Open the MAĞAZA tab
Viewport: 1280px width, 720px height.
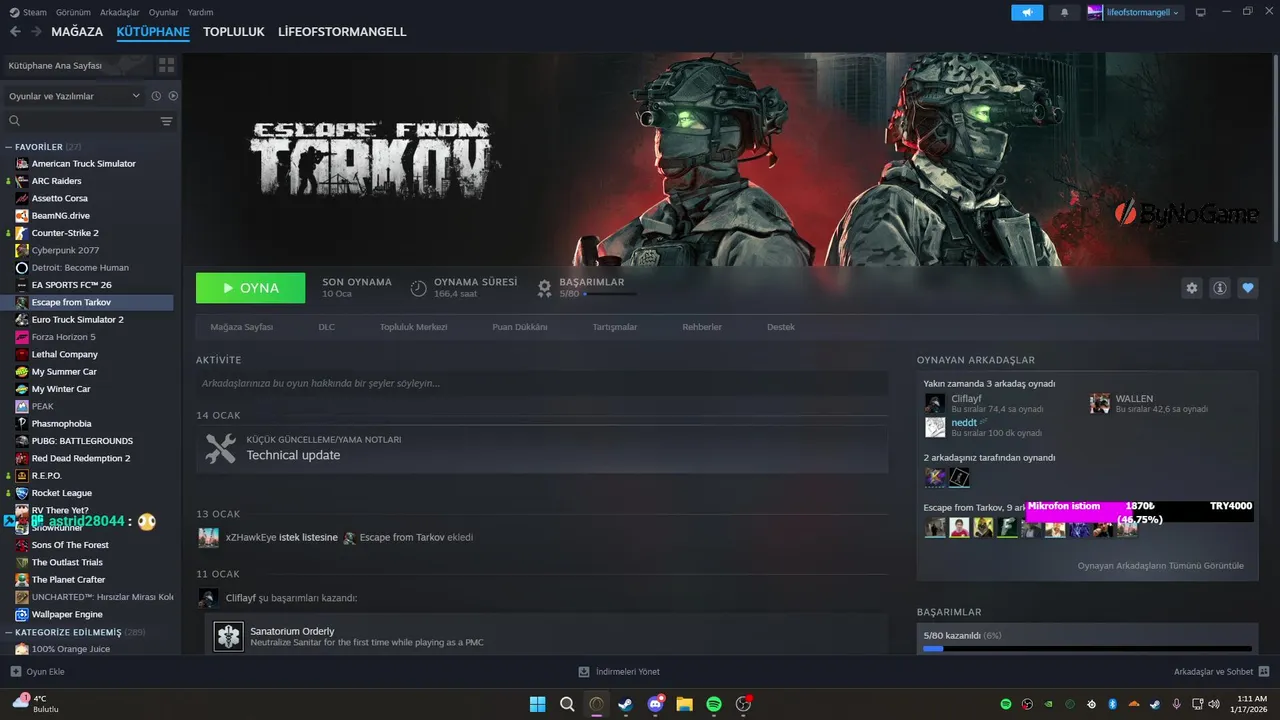point(77,32)
